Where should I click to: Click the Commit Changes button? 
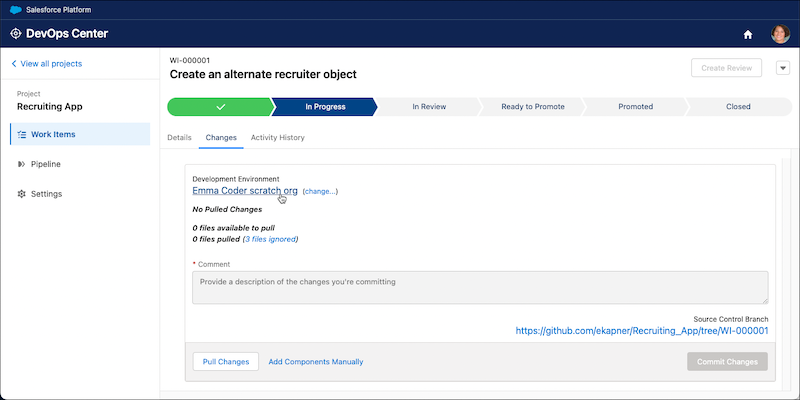[x=727, y=362]
